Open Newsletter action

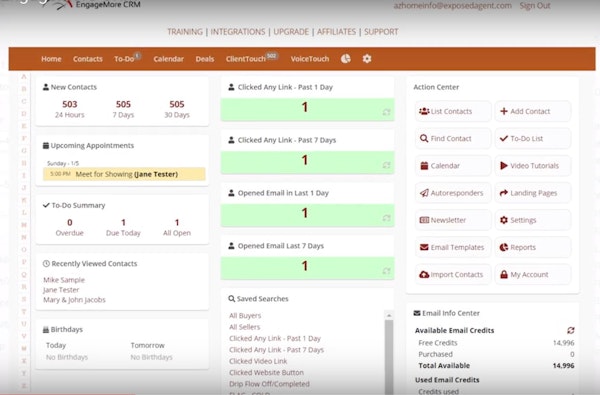click(453, 220)
